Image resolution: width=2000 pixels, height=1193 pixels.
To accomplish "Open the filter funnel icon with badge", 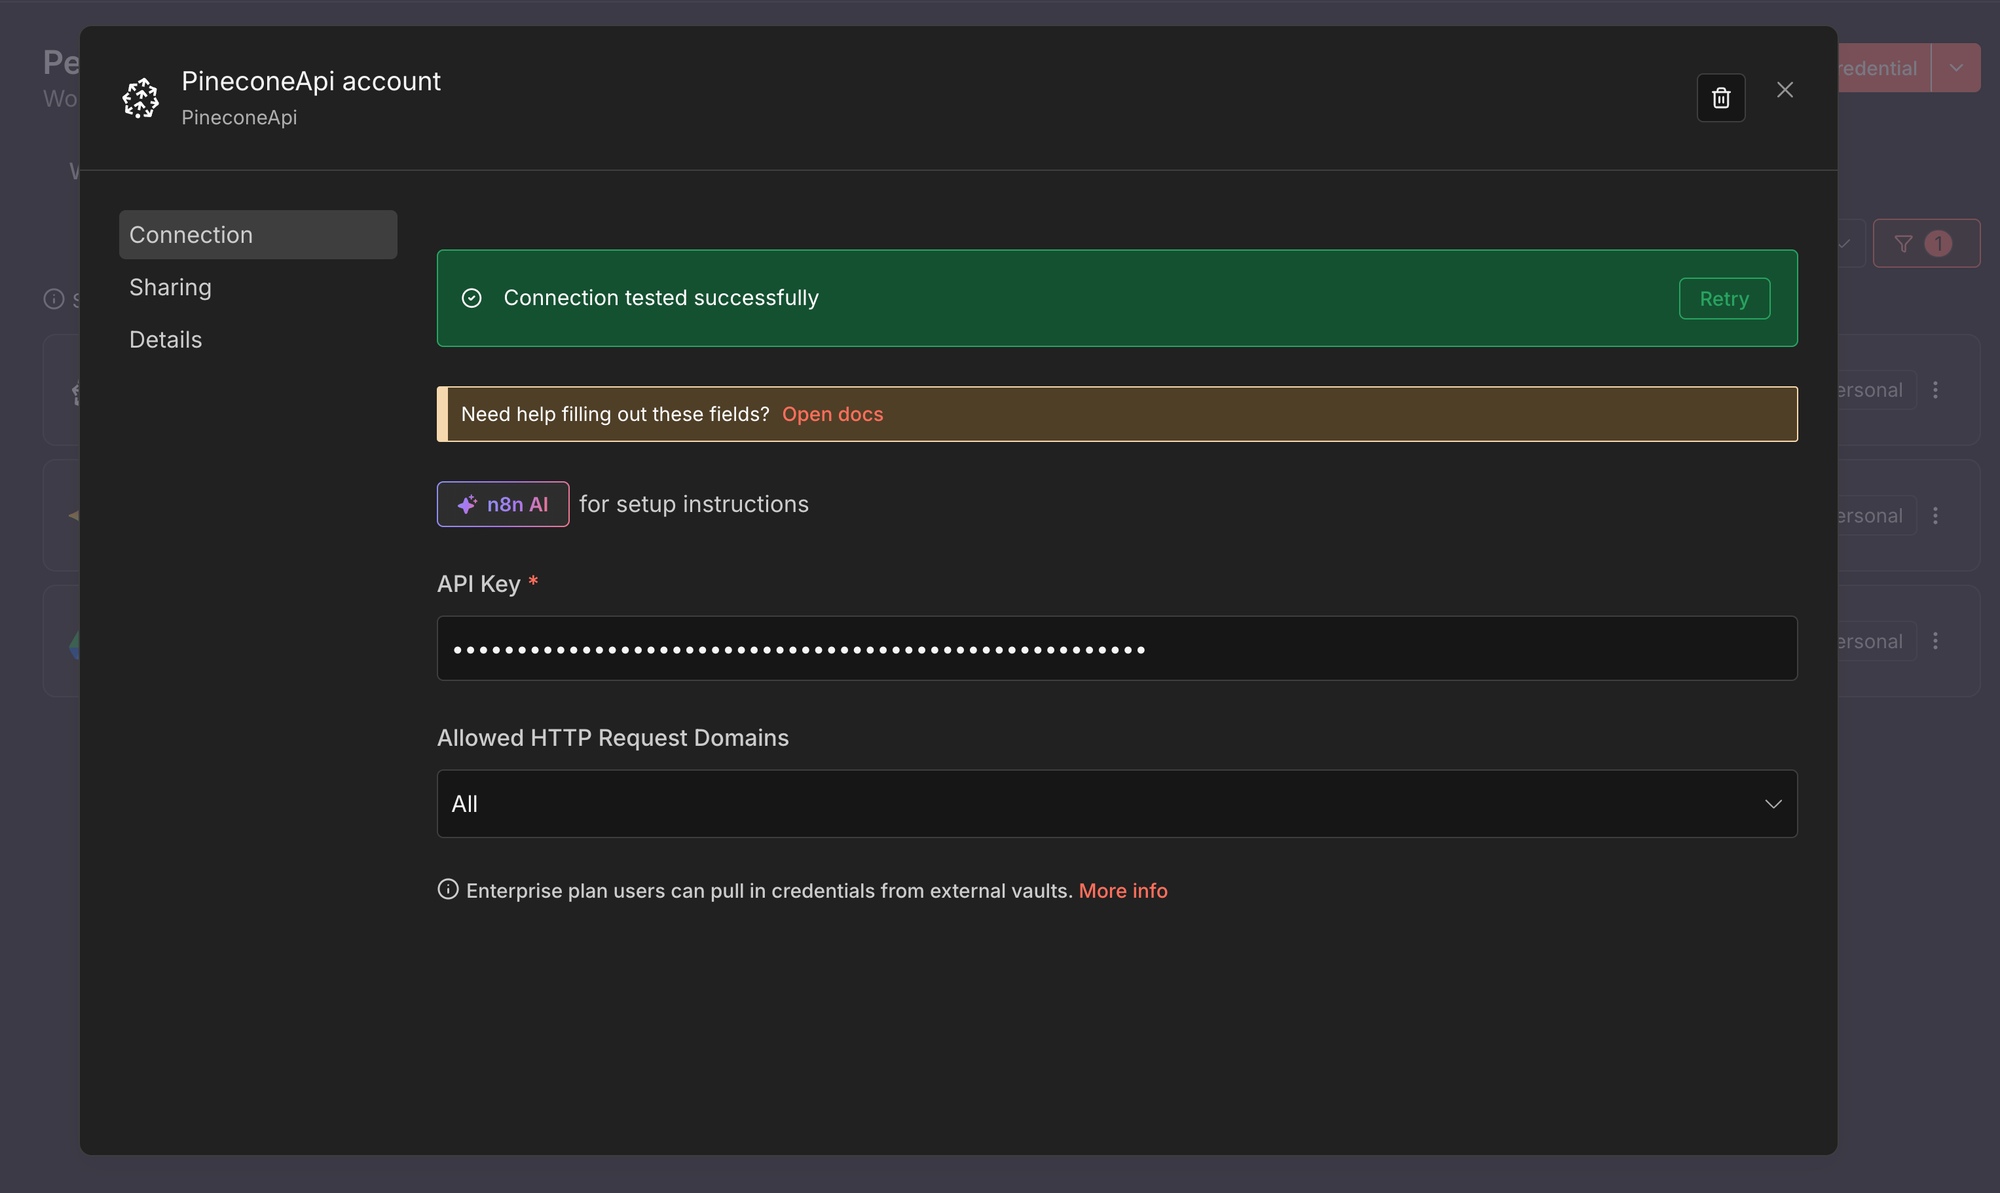I will [1904, 244].
